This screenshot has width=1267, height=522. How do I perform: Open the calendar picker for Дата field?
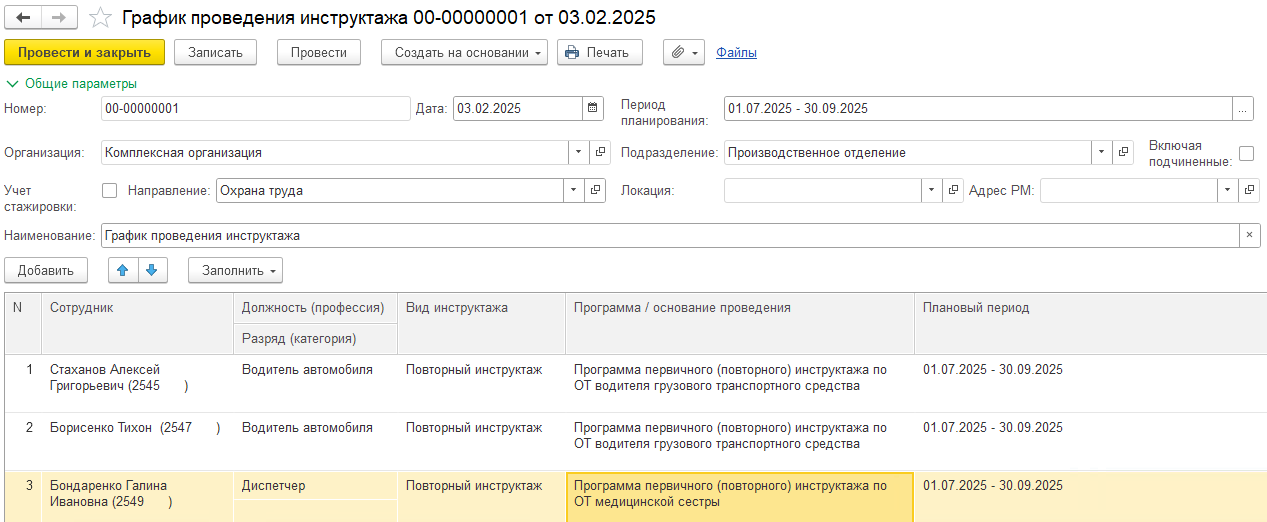(594, 108)
